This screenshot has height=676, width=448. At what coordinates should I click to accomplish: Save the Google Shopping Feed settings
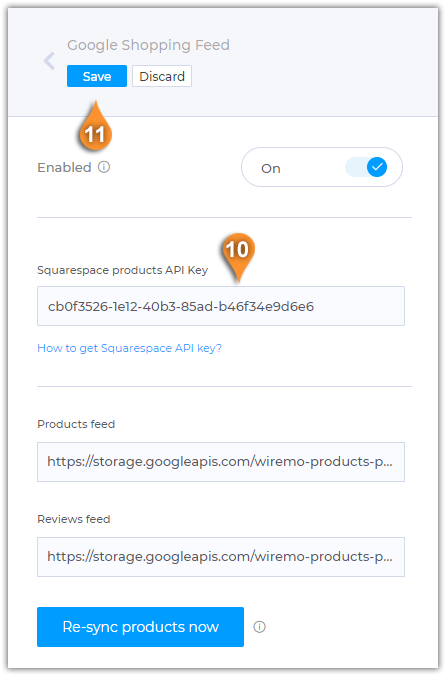pyautogui.click(x=97, y=76)
